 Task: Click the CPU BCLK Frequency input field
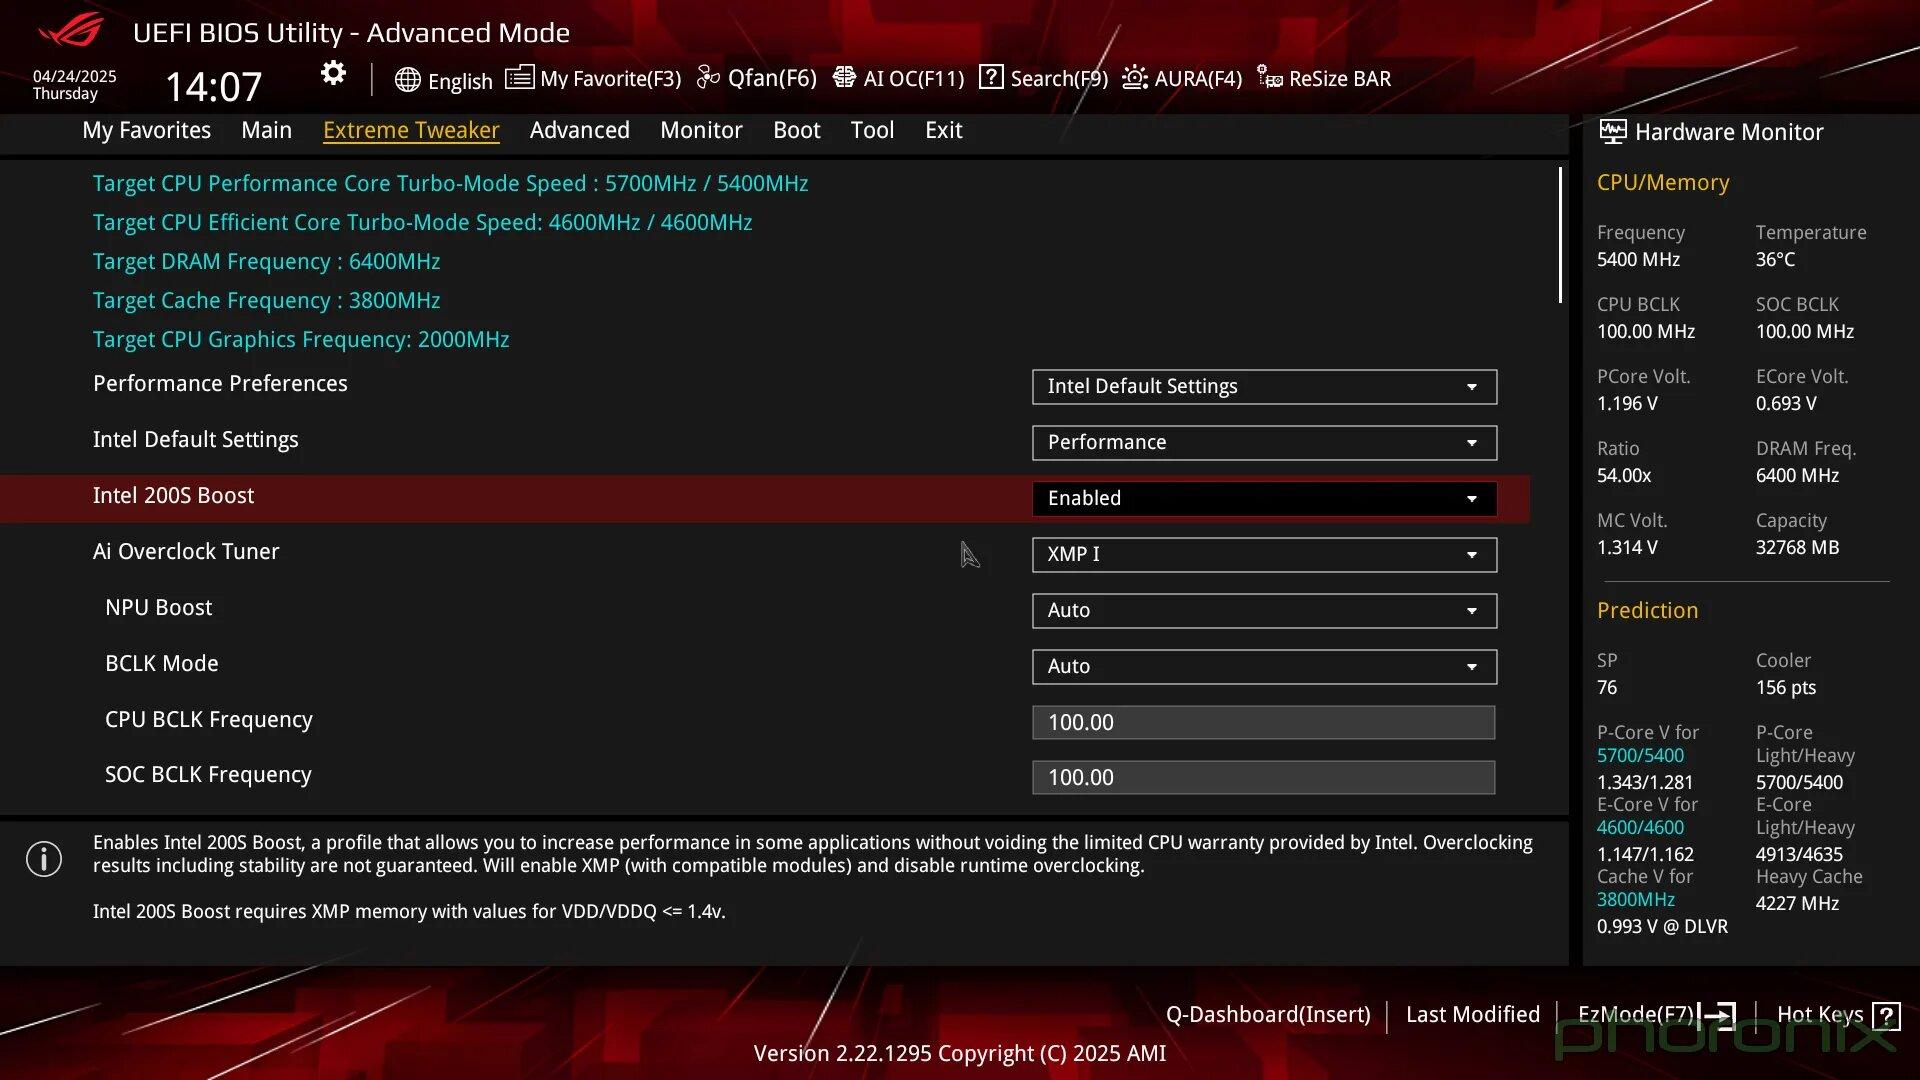click(x=1263, y=722)
